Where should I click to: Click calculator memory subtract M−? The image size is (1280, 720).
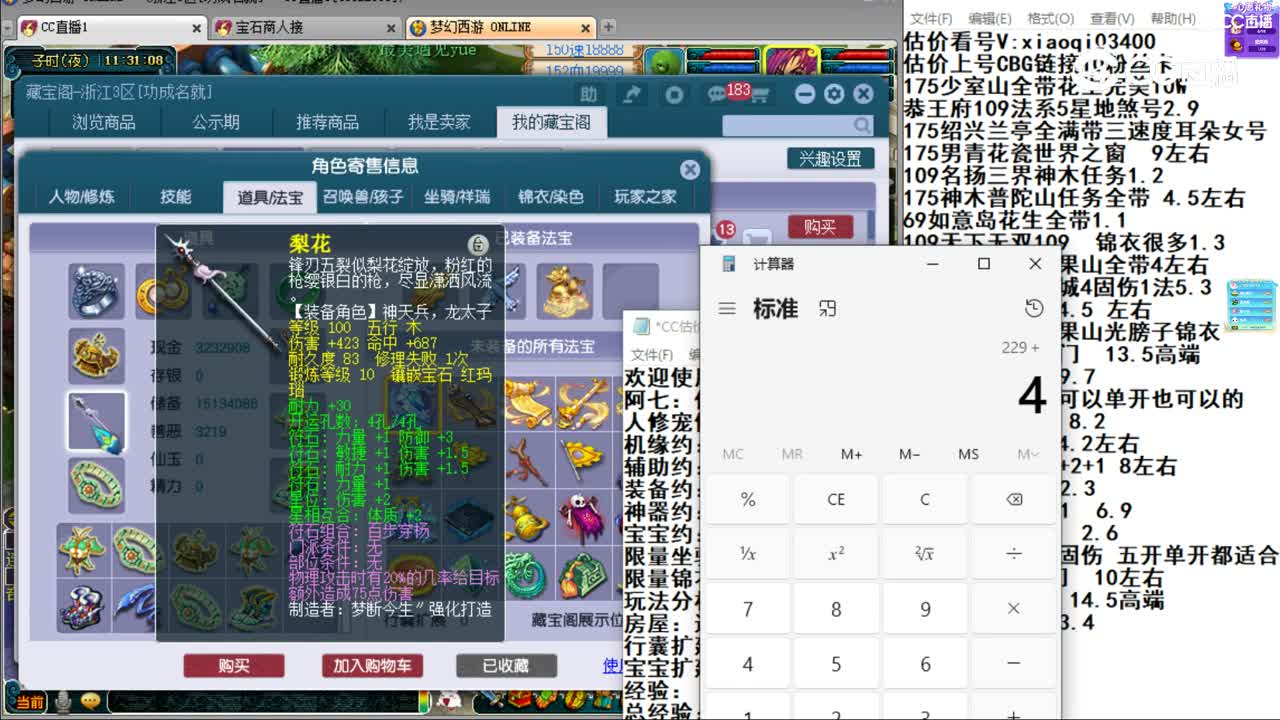909,454
